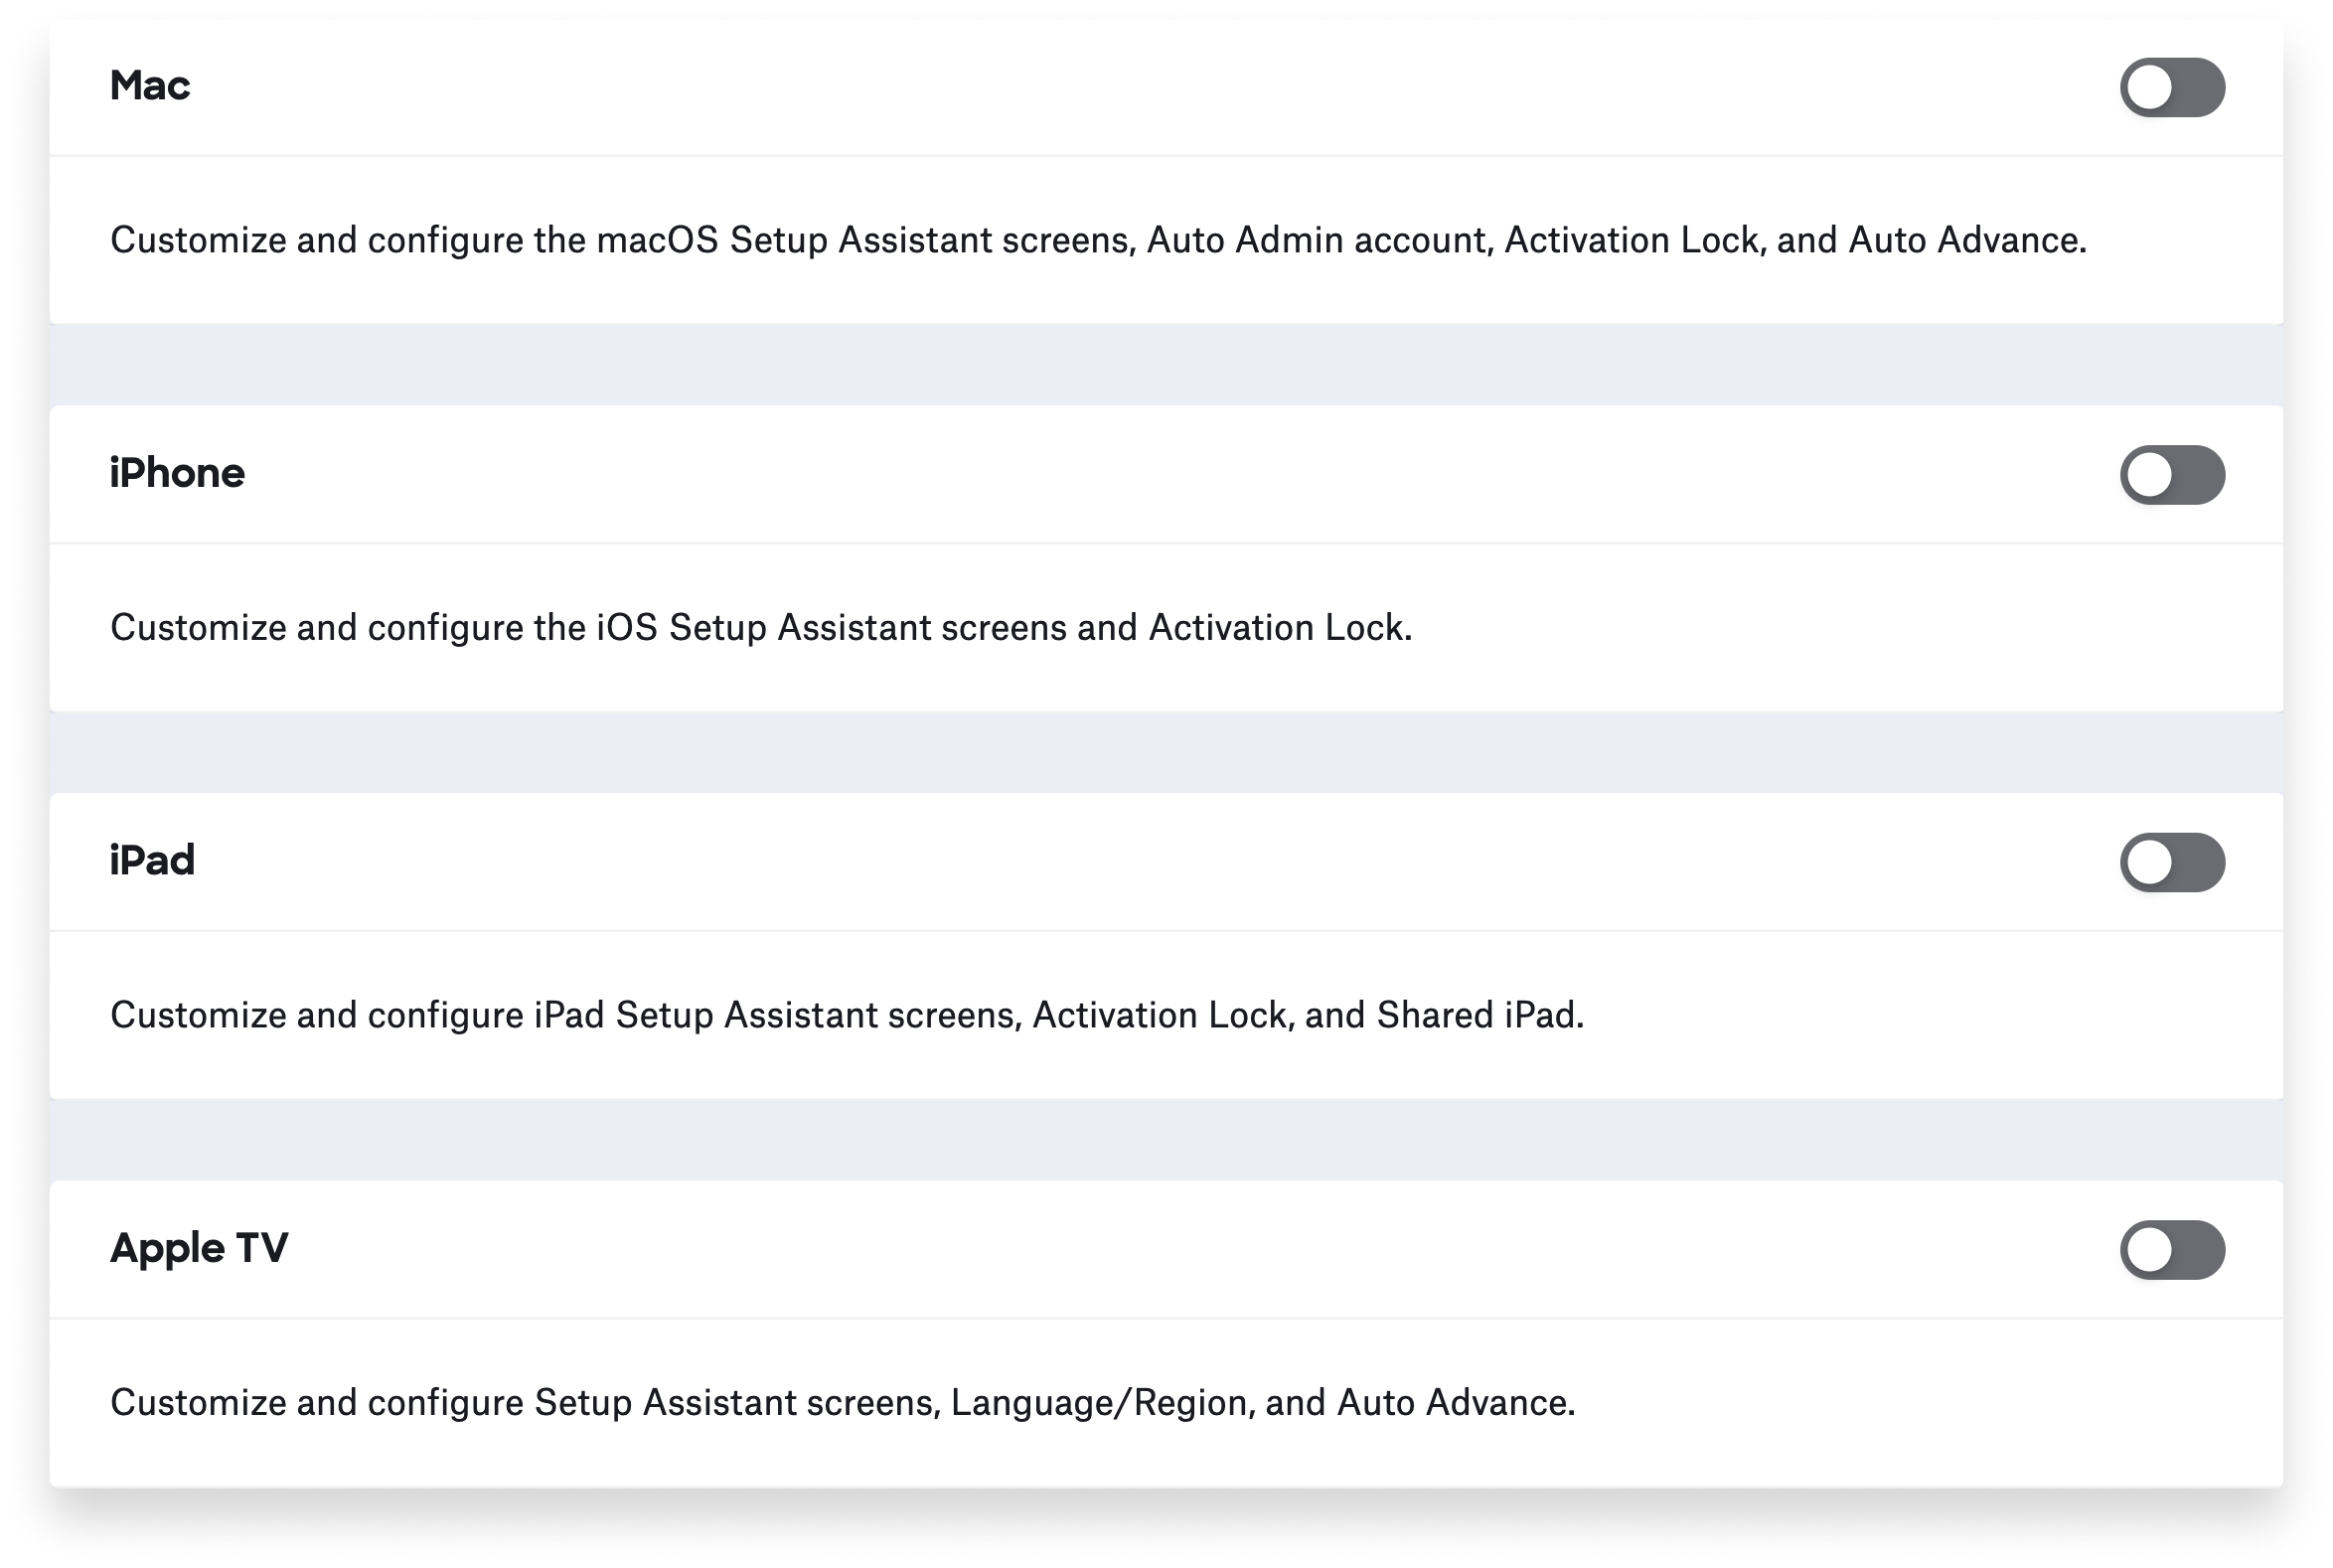Toggle the Apple TV switch

[2171, 1249]
